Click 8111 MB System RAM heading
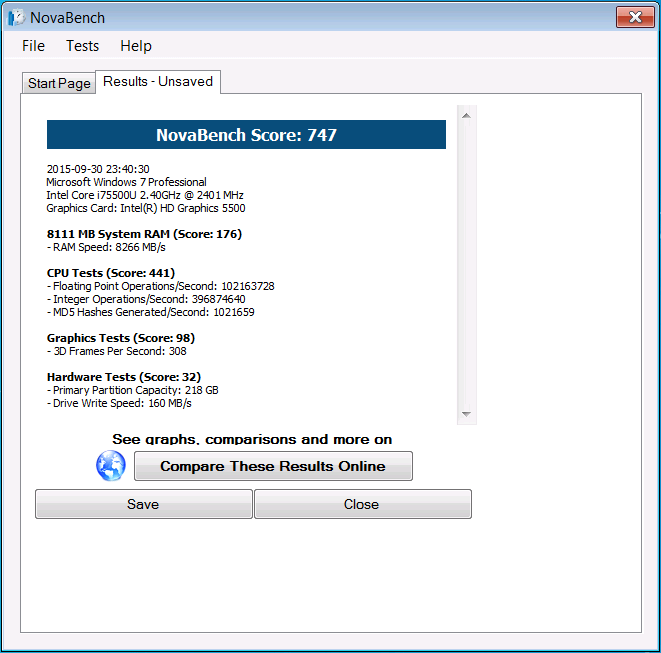This screenshot has width=661, height=653. coord(144,234)
